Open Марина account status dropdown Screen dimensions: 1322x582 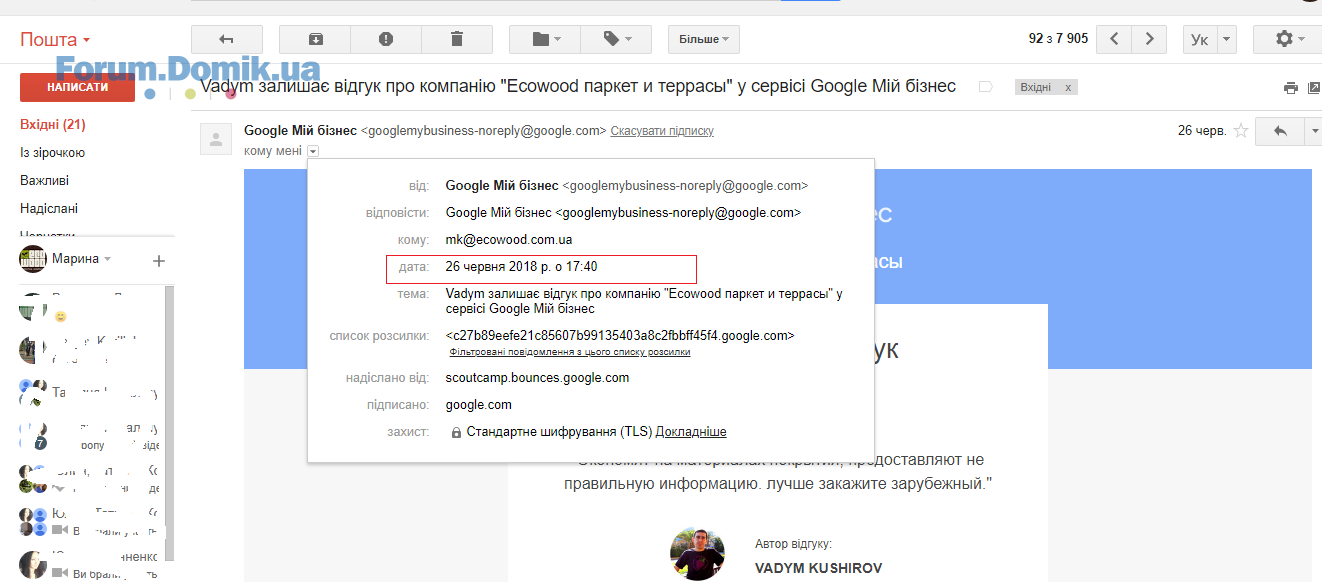(x=81, y=258)
